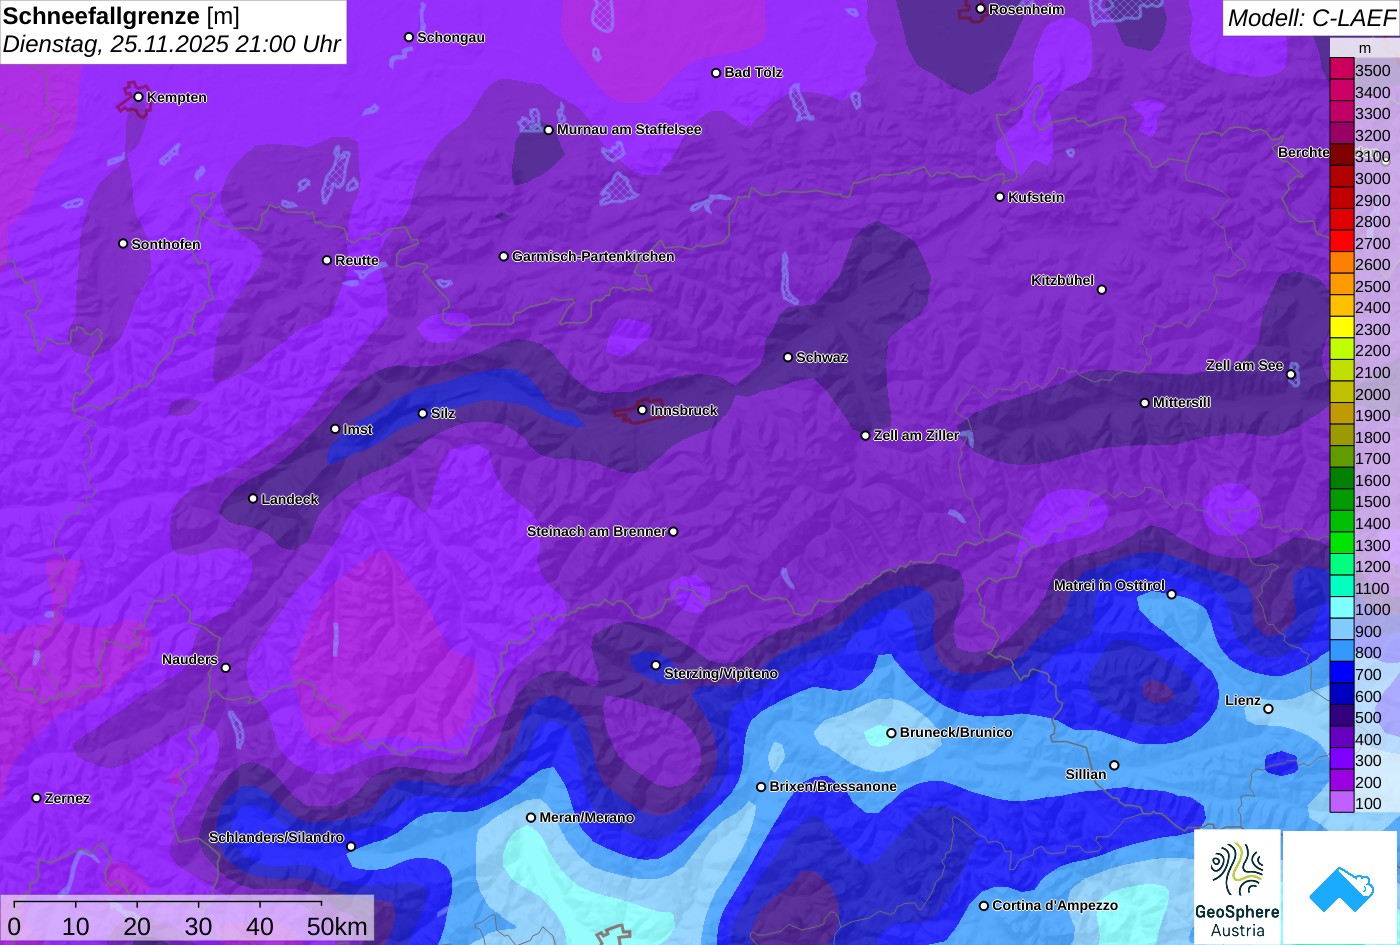Select the Lienz map marker dot
The image size is (1400, 945).
tap(1268, 709)
